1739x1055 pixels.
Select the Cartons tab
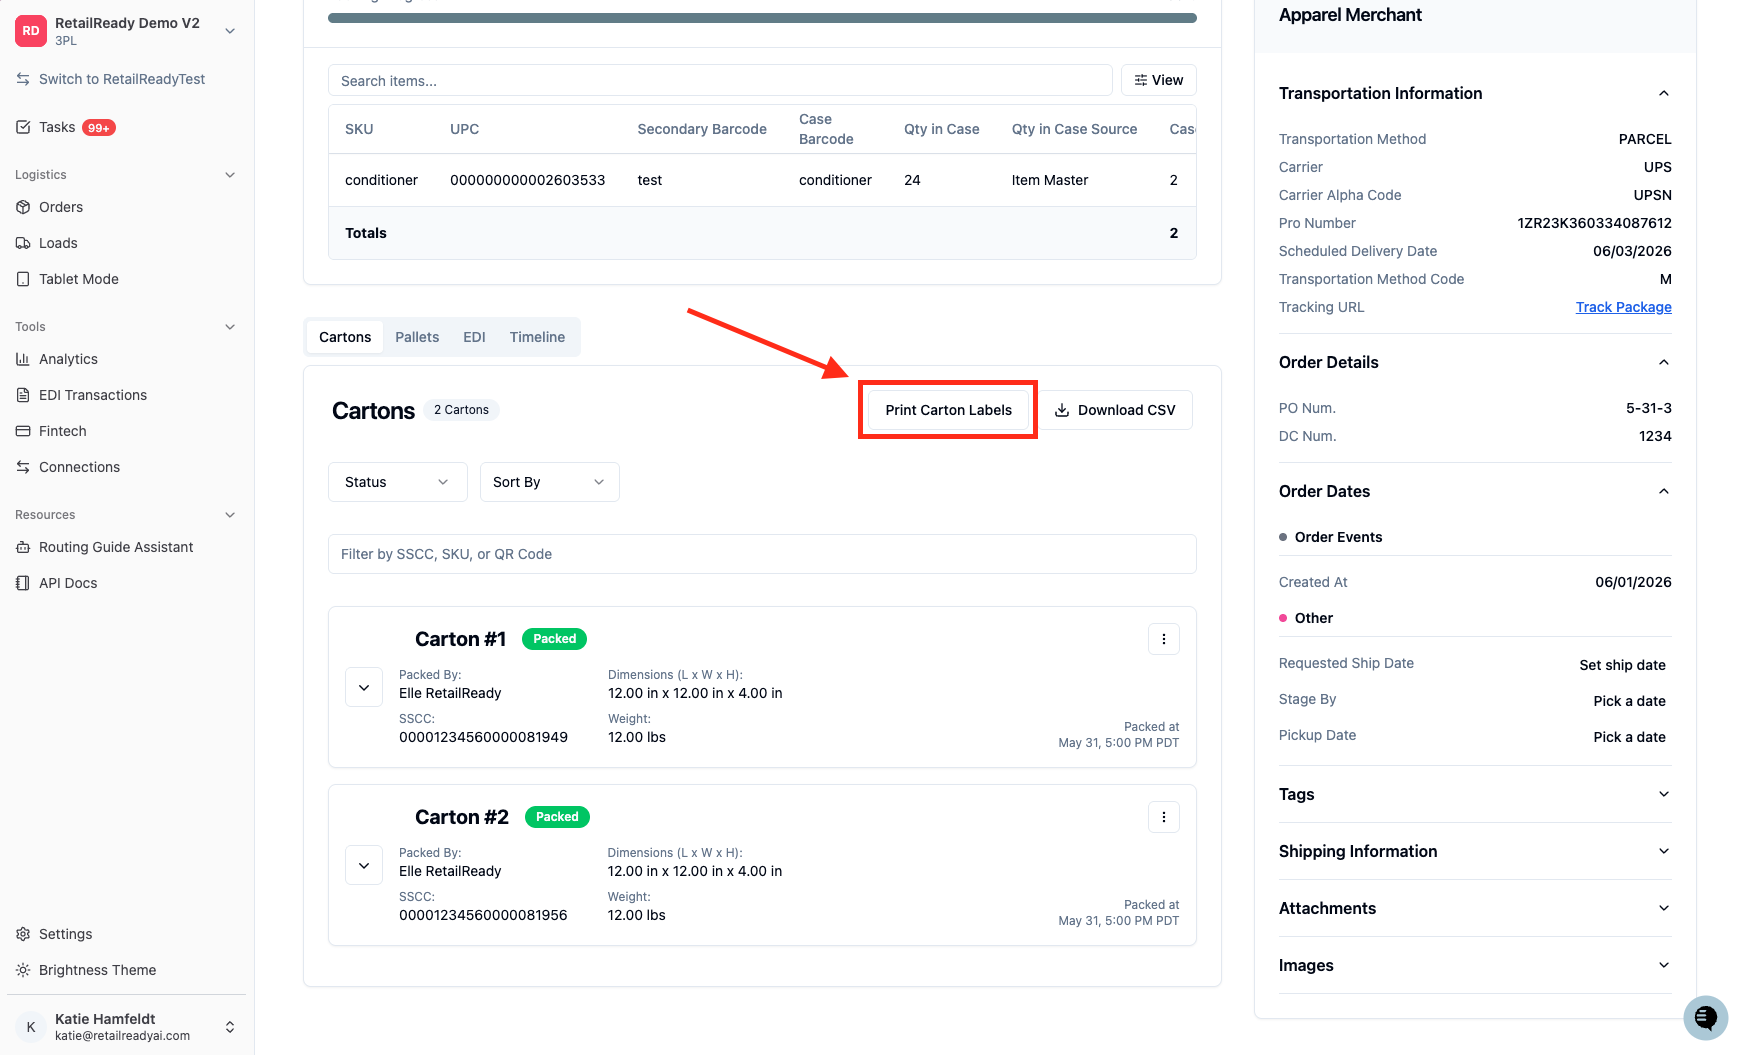pos(345,337)
